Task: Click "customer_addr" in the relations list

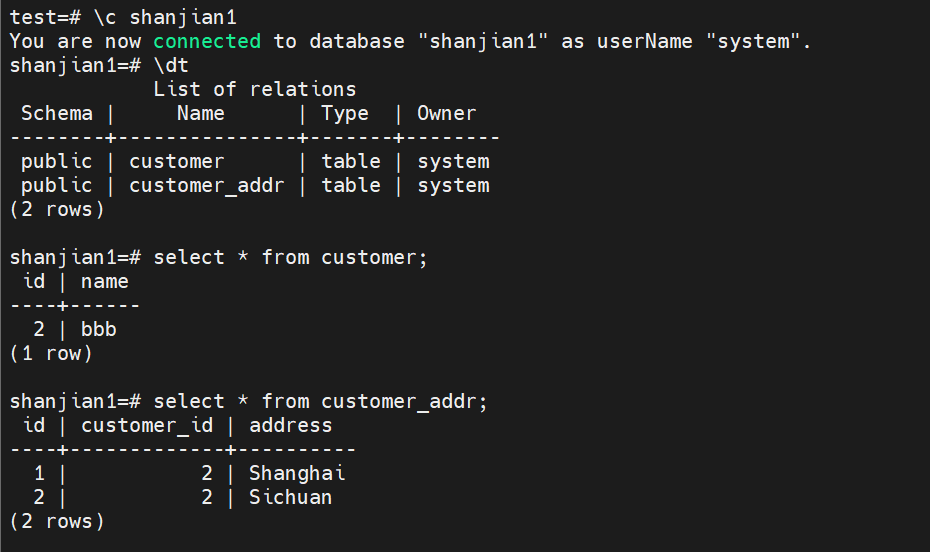Action: (206, 185)
